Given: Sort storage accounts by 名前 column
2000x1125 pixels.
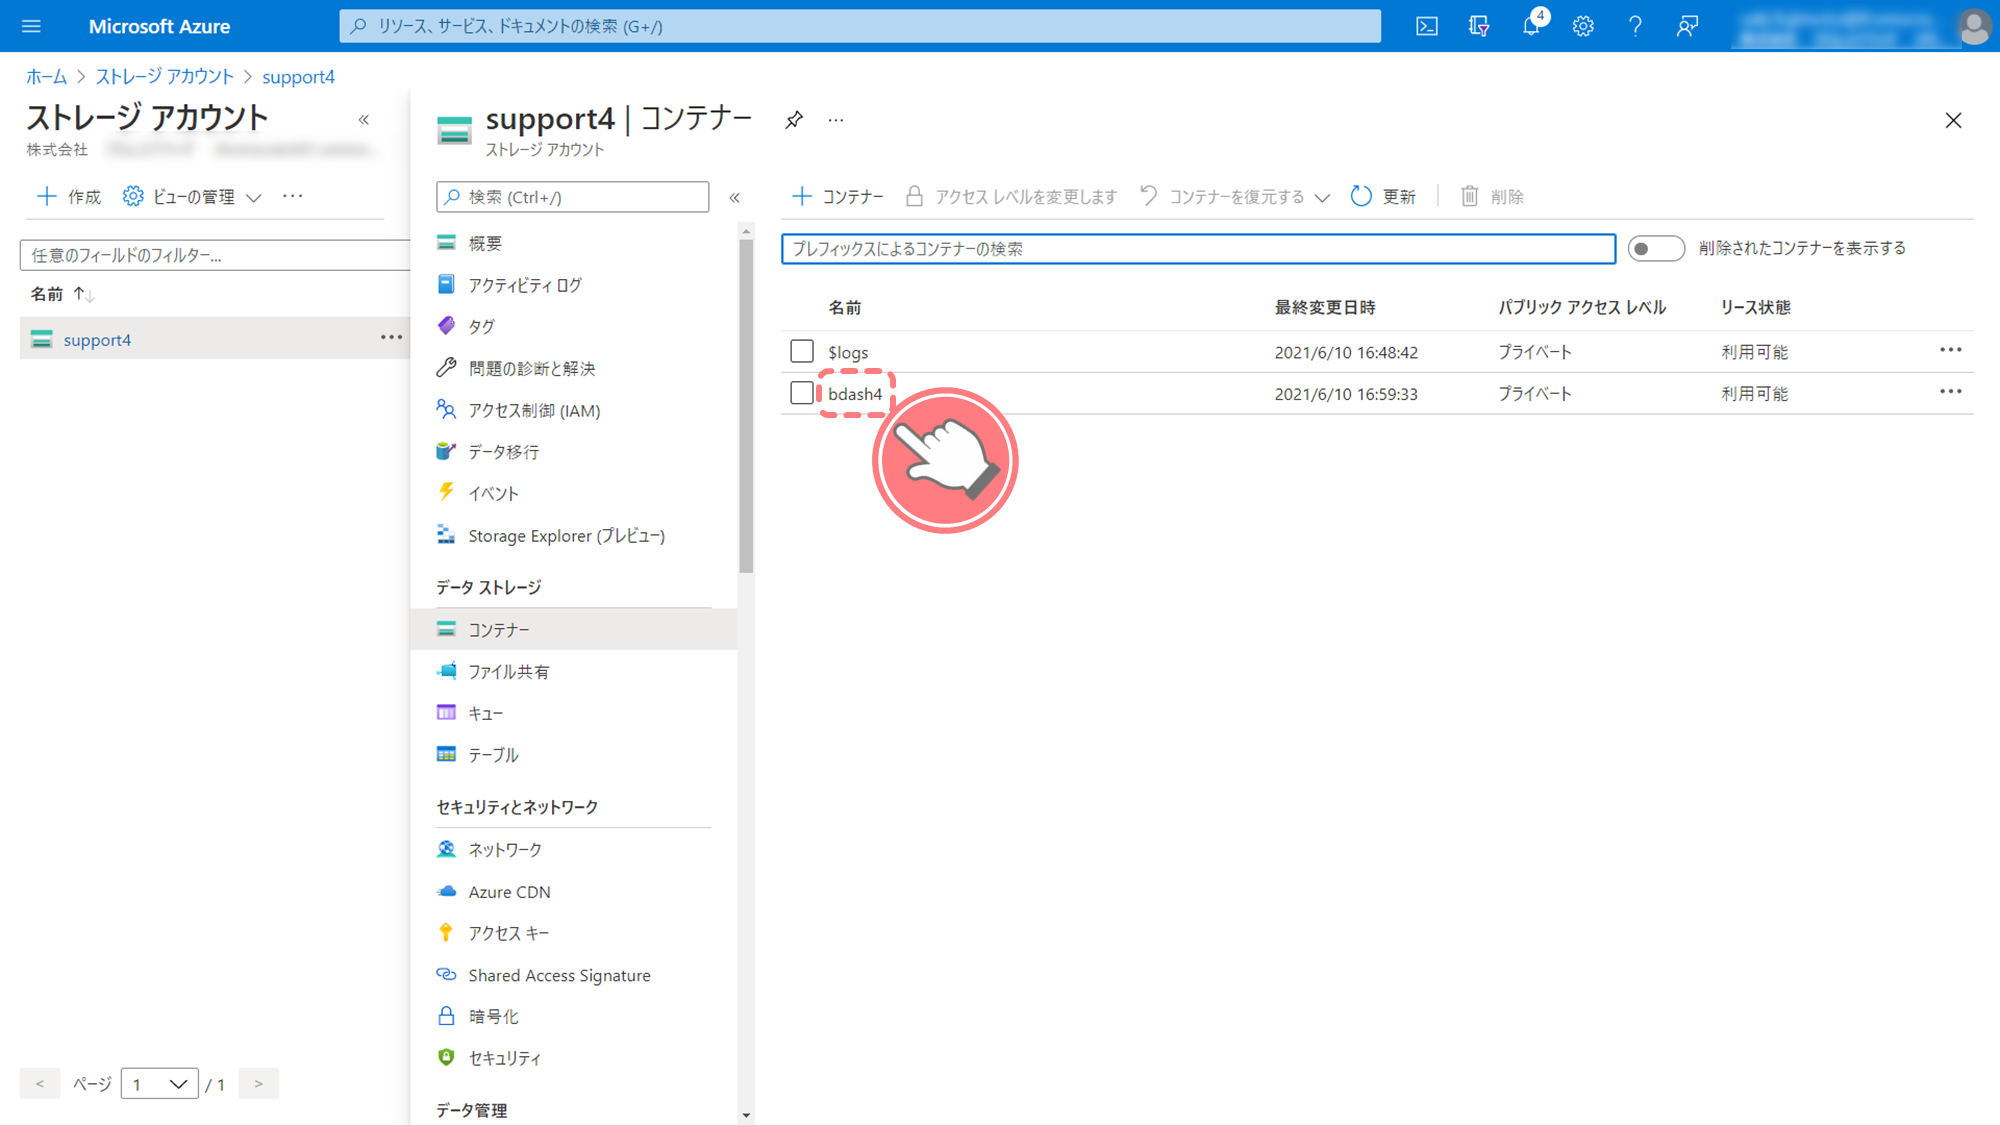Looking at the screenshot, I should click(x=62, y=294).
